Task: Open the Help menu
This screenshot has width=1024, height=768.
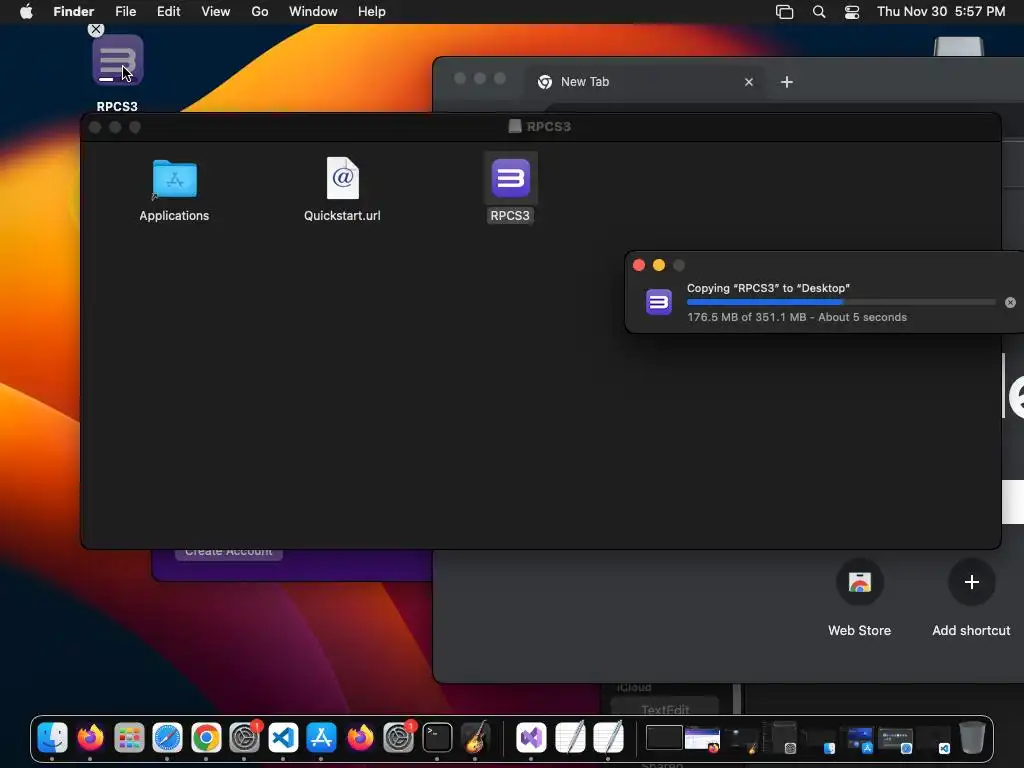Action: point(372,12)
